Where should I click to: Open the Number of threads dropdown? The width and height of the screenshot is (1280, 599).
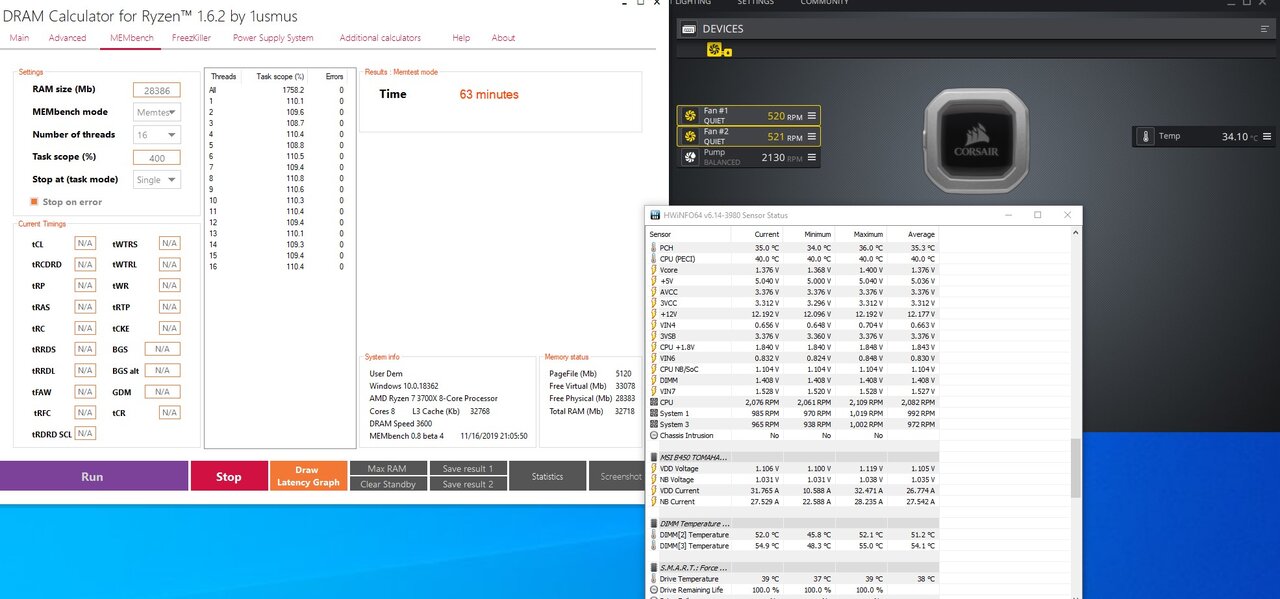(157, 135)
